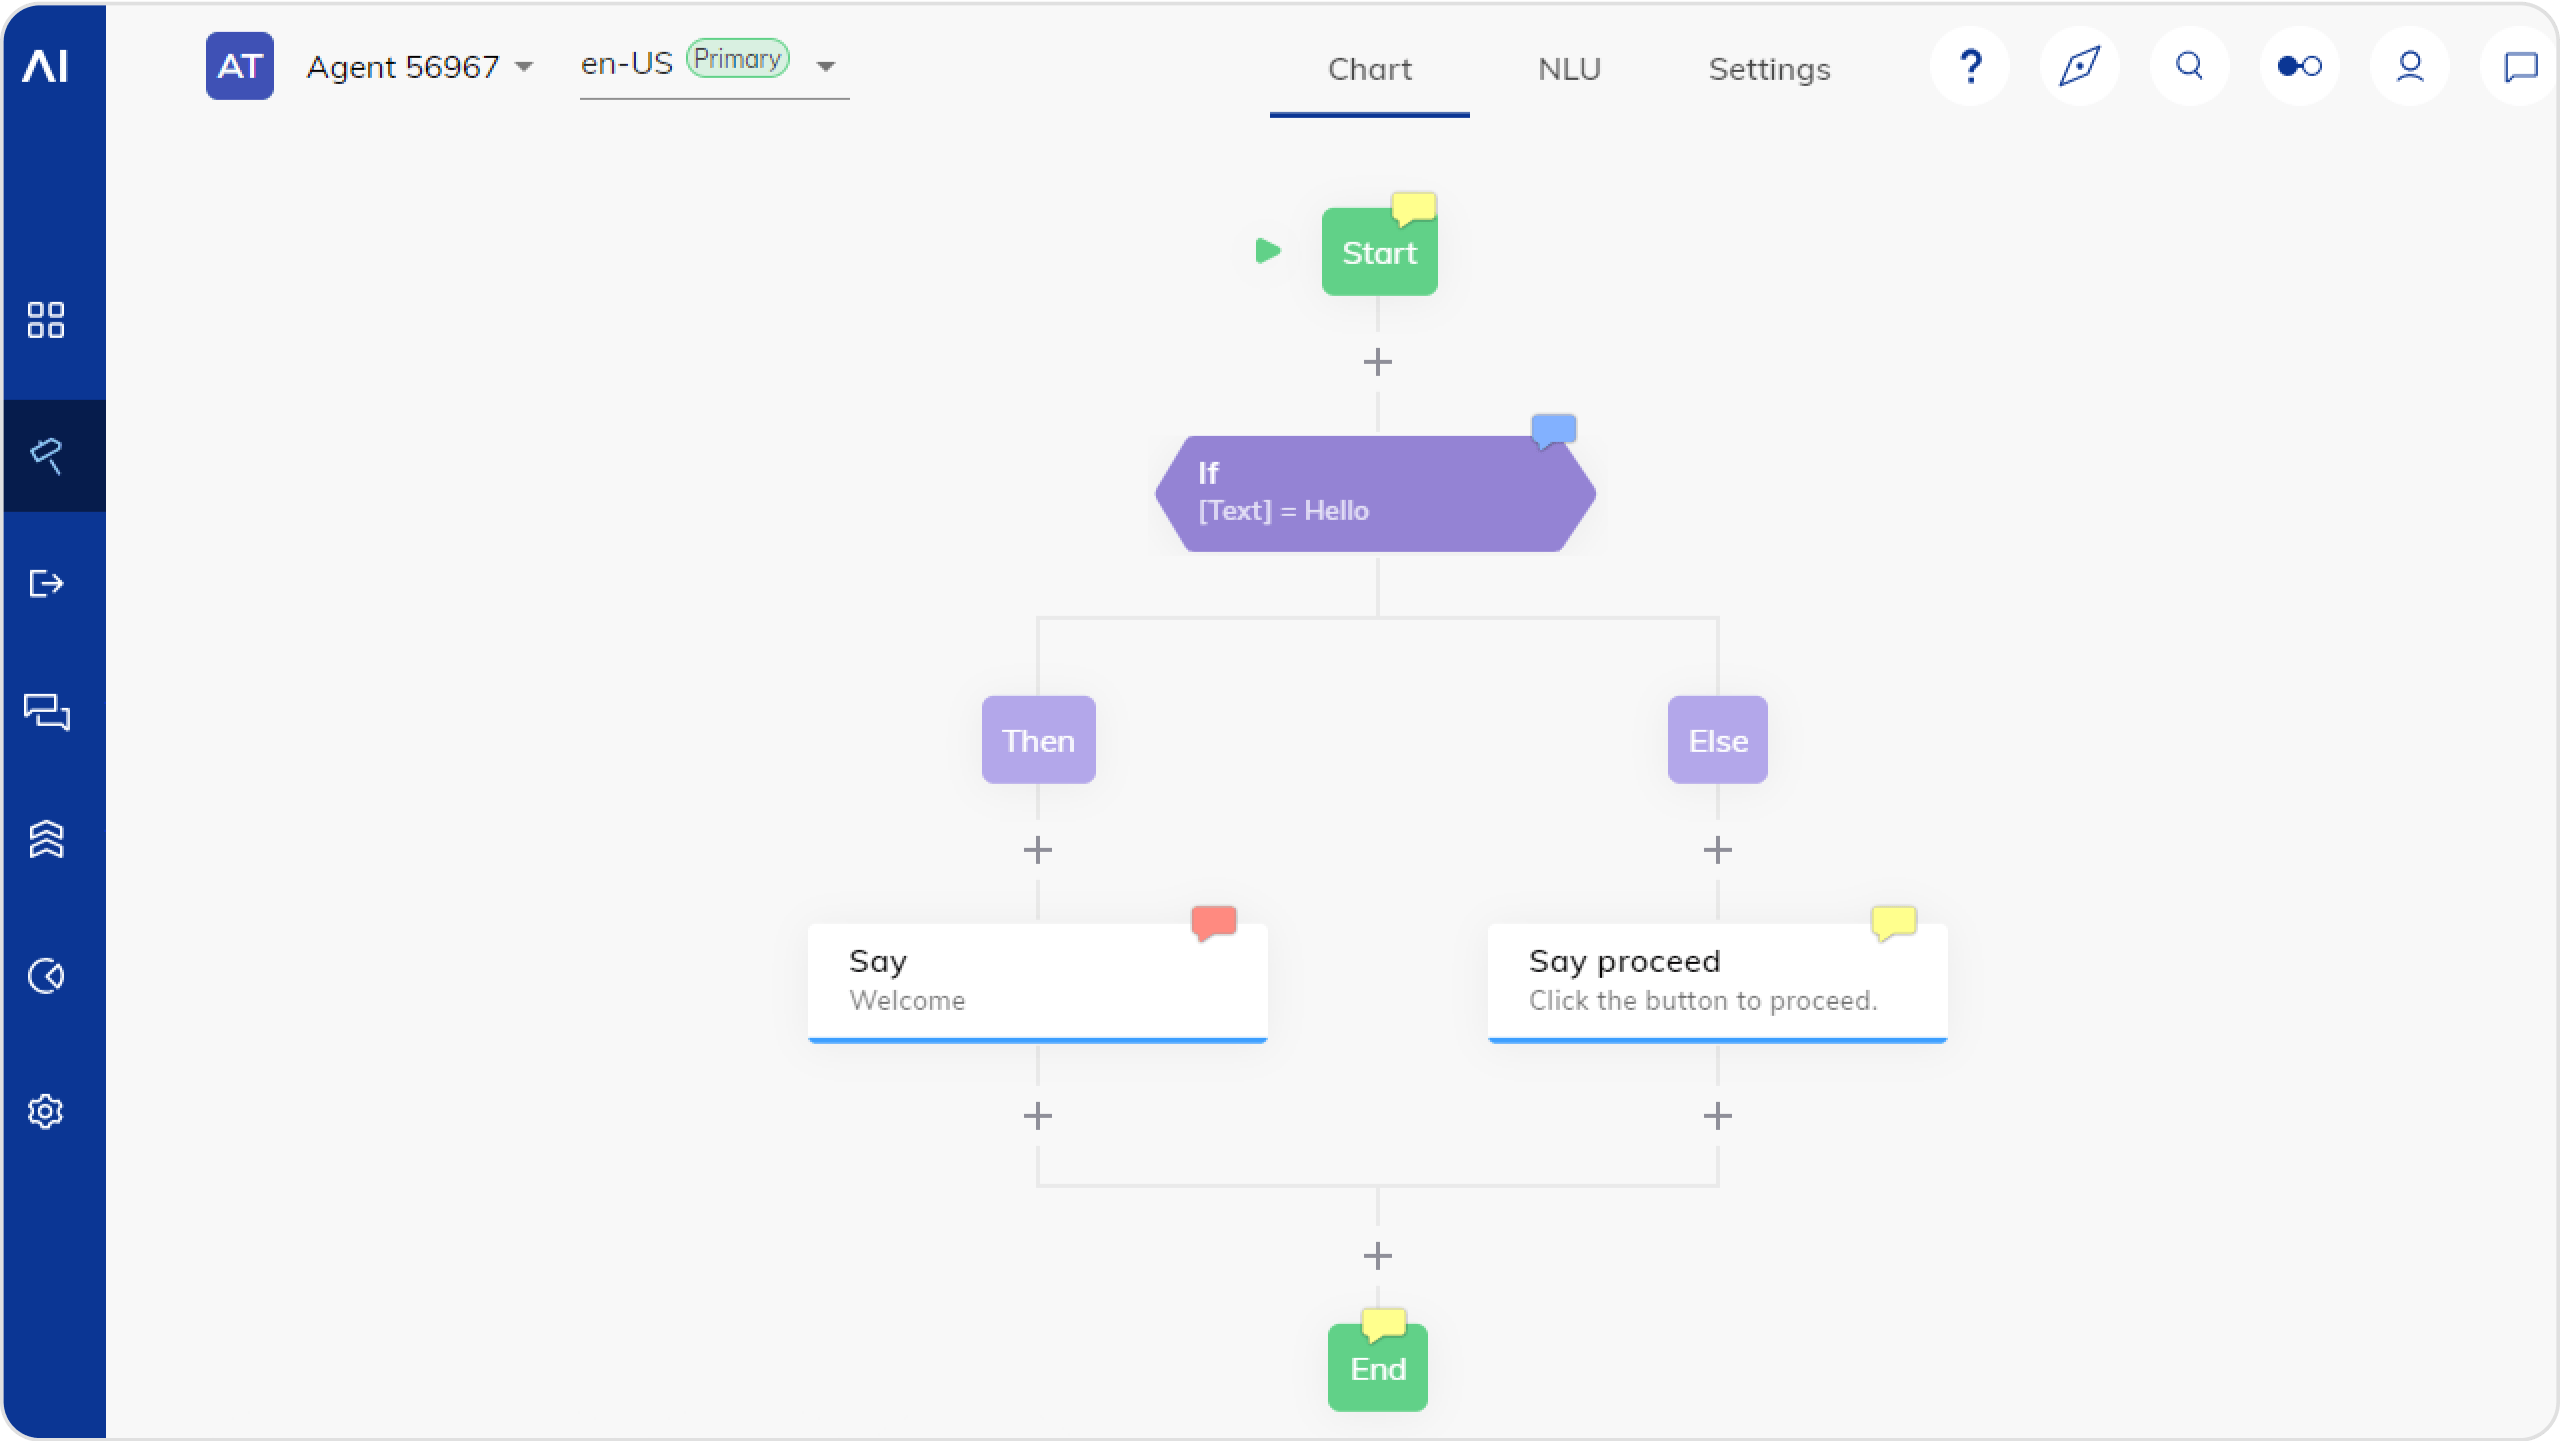Viewport: 2560px width, 1441px height.
Task: Click the play button to run agent
Action: [x=1268, y=253]
